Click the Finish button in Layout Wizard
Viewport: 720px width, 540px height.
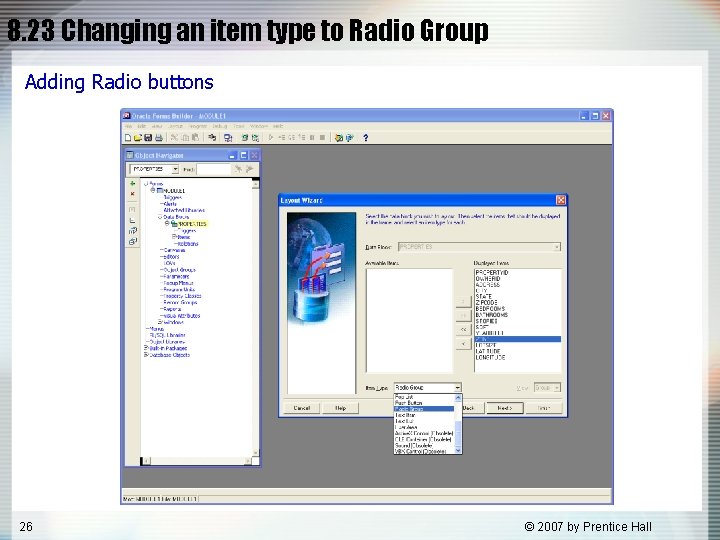544,408
